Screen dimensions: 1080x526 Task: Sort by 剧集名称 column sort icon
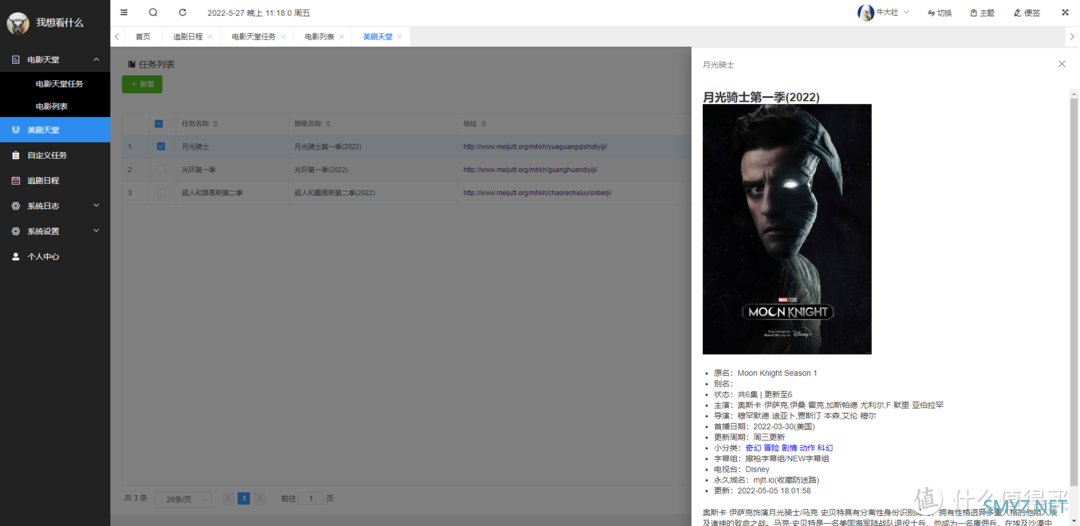328,124
